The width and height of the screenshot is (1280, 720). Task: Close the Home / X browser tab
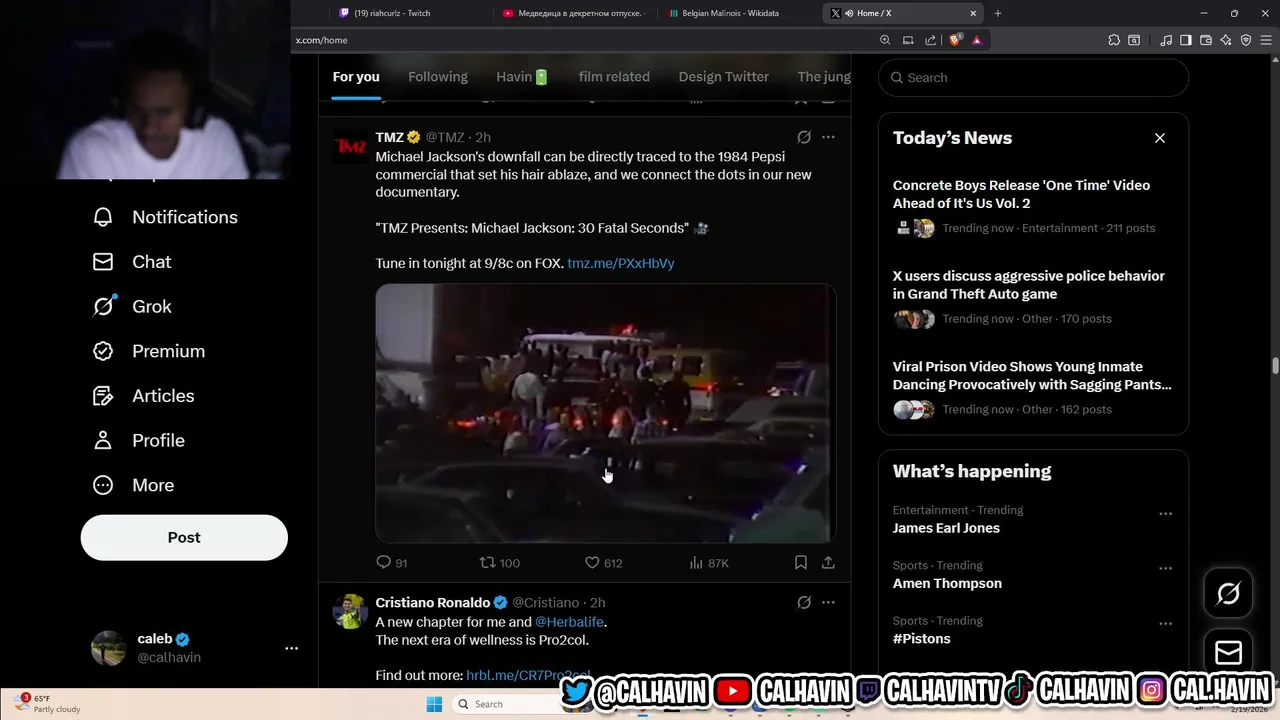[x=973, y=13]
